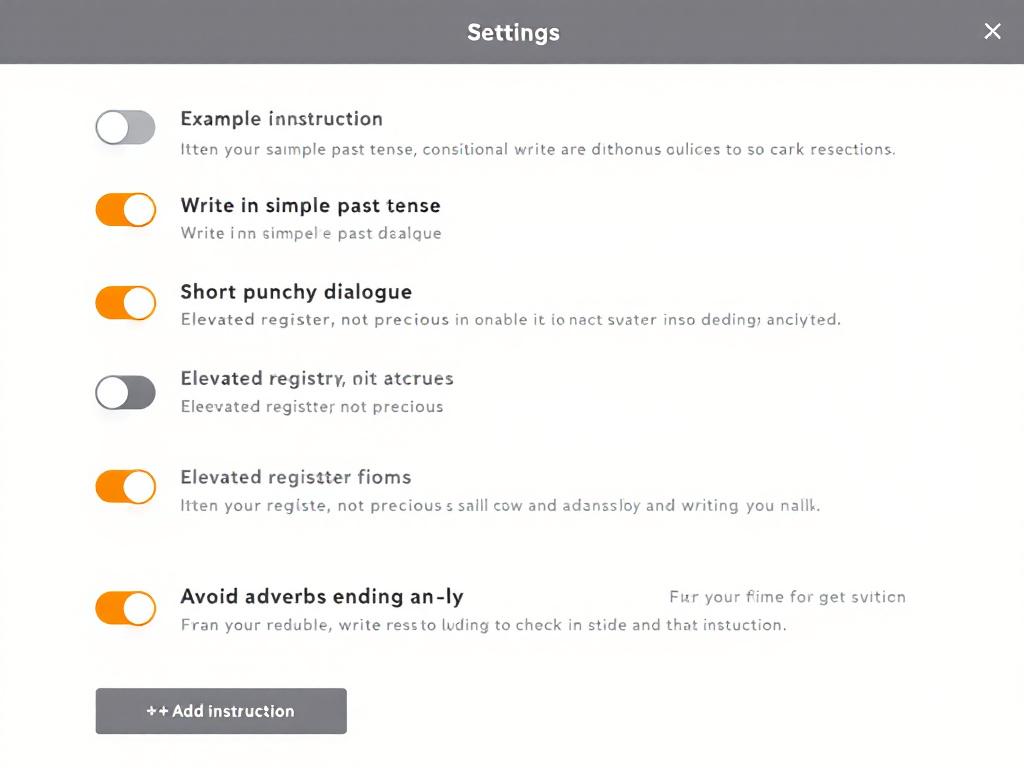
Task: Select the description below Short punchy dialogue
Action: click(x=510, y=320)
